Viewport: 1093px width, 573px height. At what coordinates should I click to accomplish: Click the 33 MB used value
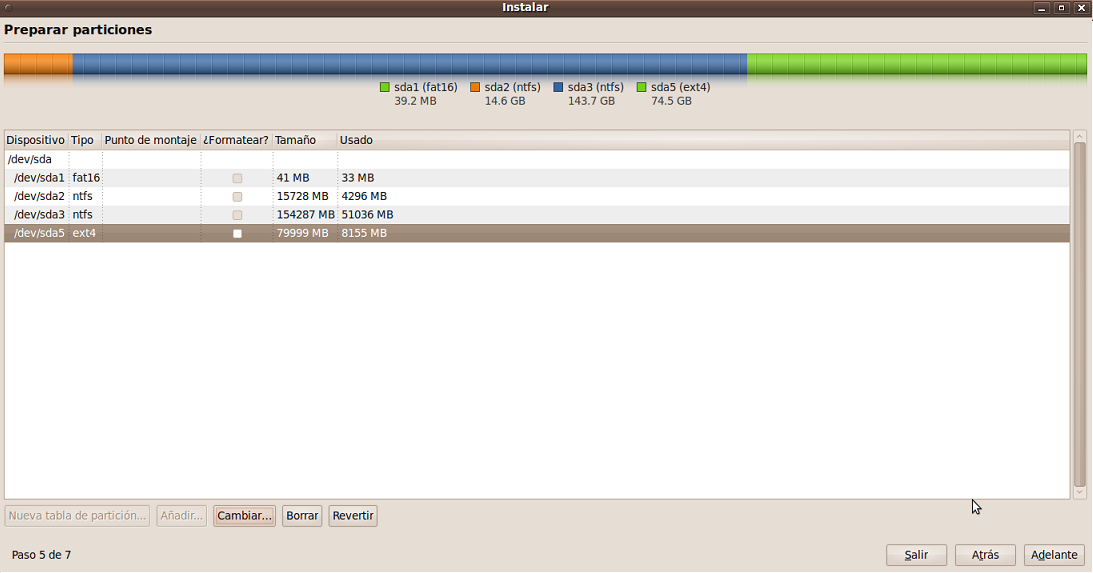click(x=358, y=178)
